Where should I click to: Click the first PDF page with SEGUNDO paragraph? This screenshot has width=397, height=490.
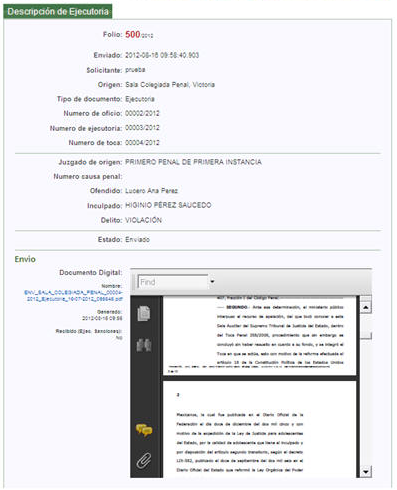point(259,335)
